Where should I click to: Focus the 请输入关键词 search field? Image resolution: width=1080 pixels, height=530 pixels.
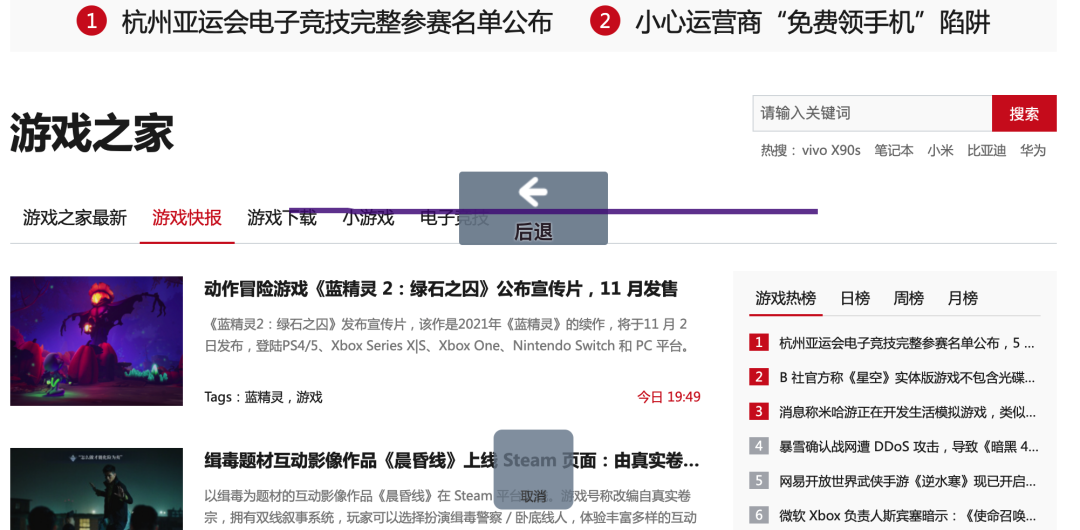coord(872,113)
